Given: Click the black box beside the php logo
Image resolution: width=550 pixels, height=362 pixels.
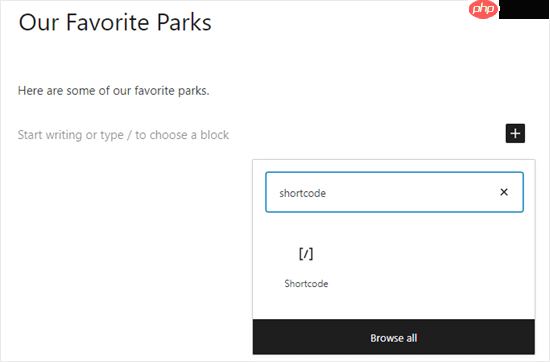Looking at the screenshot, I should coord(523,9).
